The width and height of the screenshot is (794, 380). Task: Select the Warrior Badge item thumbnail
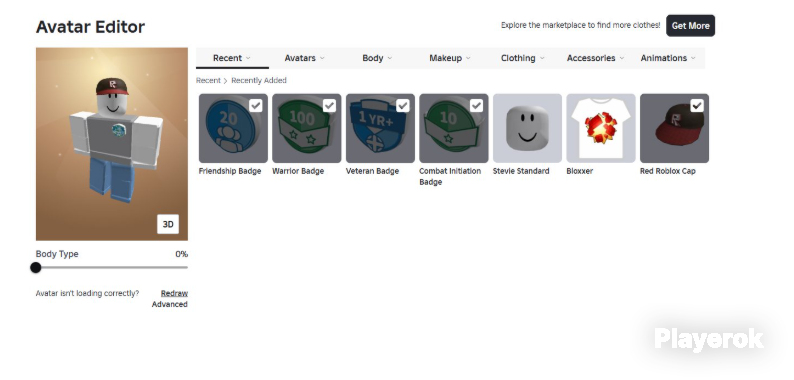pos(307,128)
